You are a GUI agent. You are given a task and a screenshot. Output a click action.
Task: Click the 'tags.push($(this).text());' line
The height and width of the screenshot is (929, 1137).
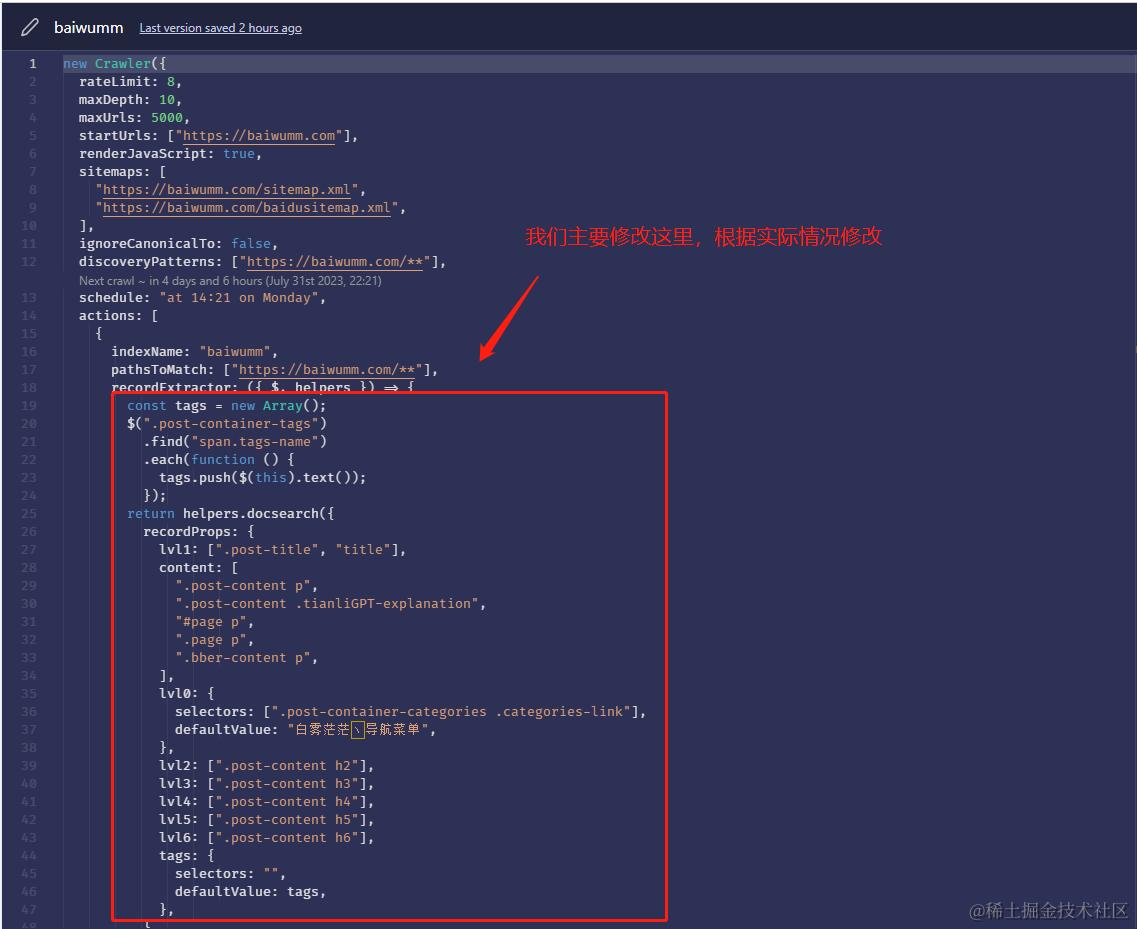point(262,478)
